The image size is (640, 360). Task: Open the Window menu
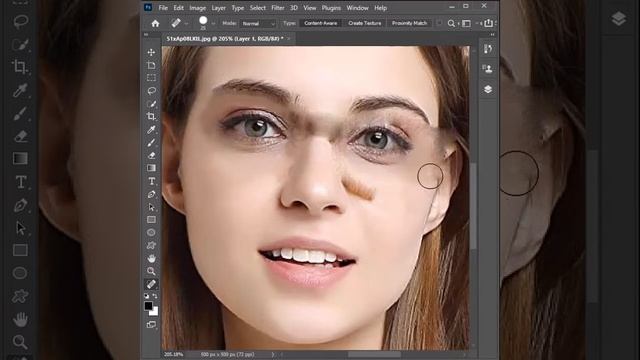358,8
